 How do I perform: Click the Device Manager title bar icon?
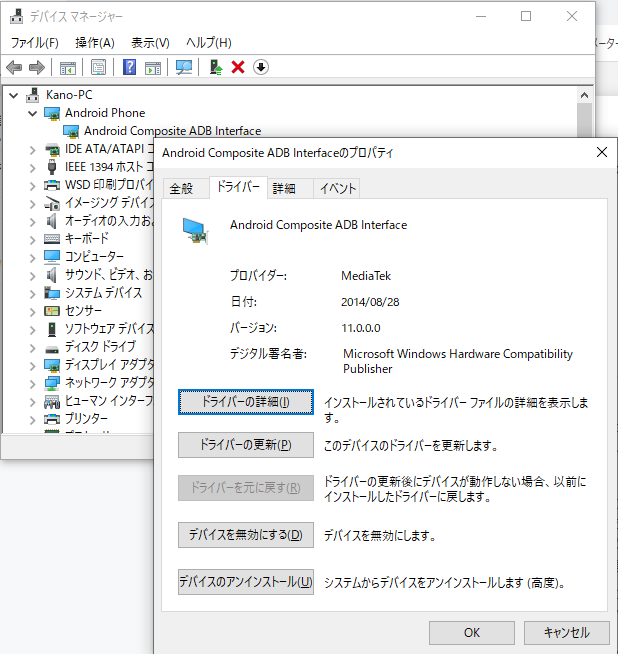tap(17, 16)
